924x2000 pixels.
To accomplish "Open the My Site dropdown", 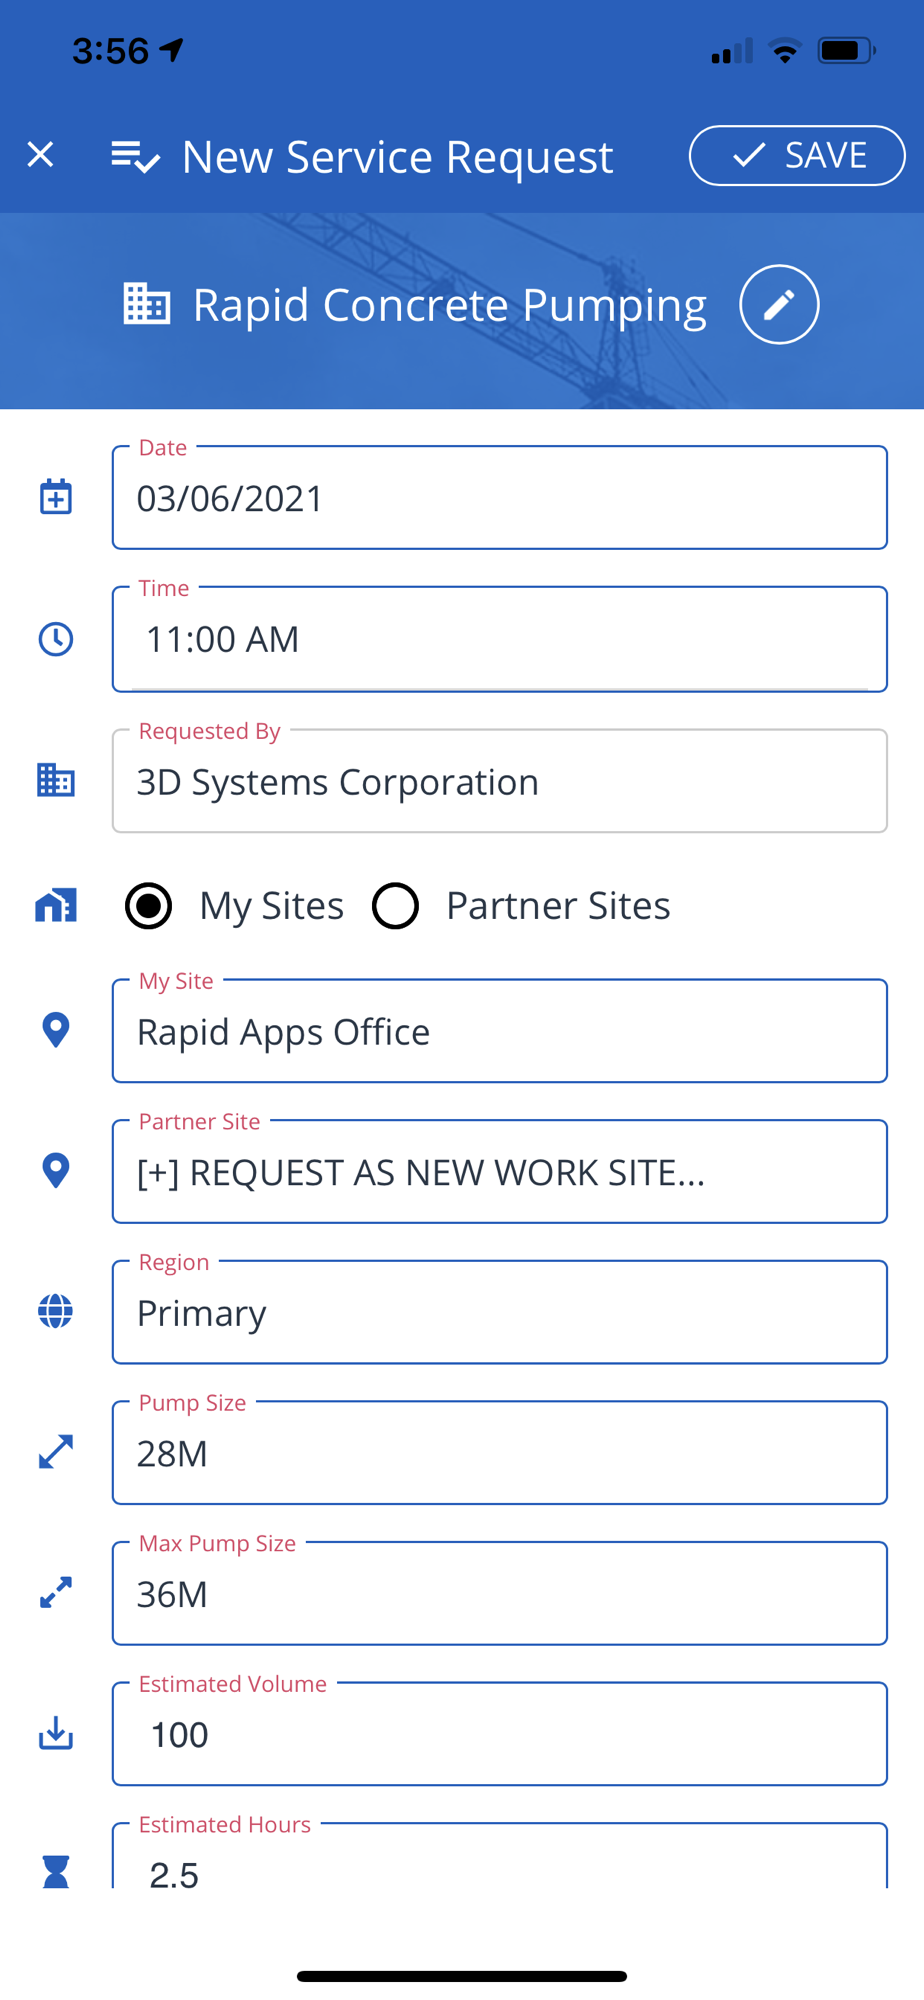I will (499, 1031).
